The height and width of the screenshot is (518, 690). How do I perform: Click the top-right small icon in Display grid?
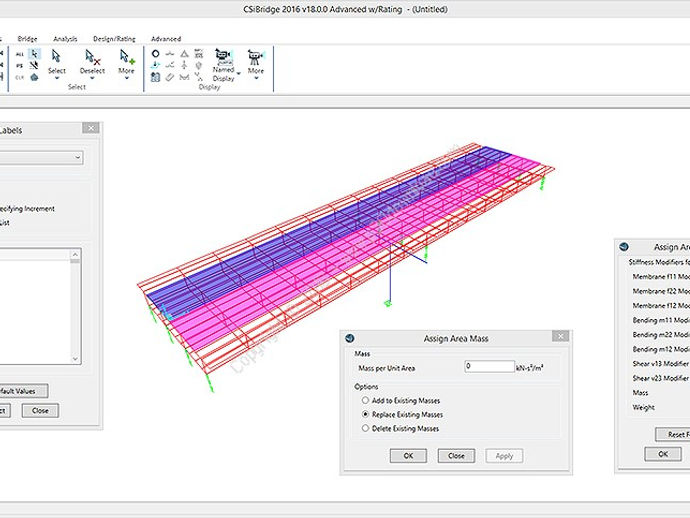(x=199, y=54)
